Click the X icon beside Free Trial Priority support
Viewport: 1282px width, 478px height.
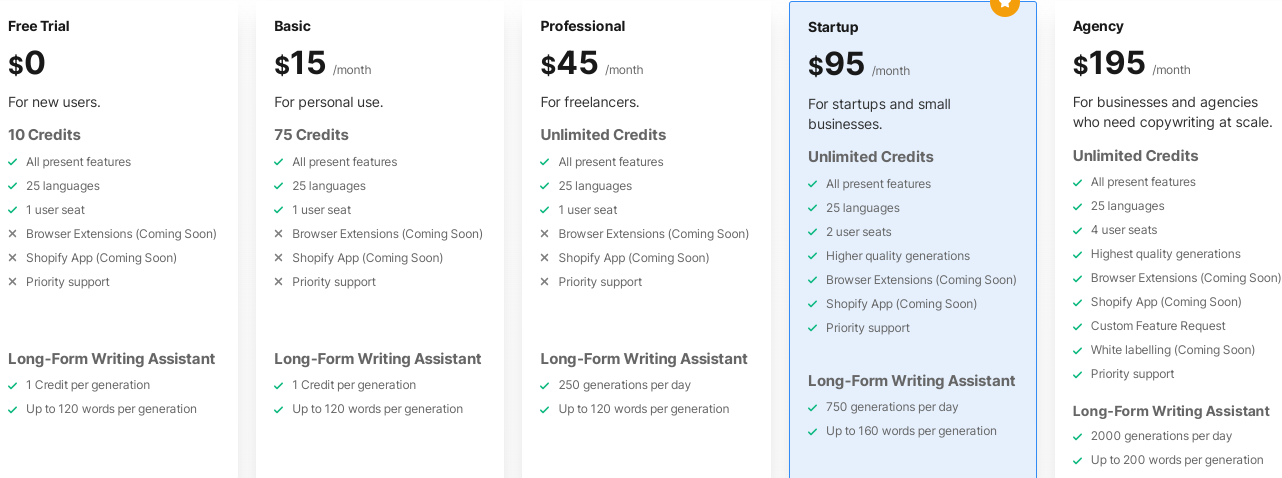click(13, 282)
